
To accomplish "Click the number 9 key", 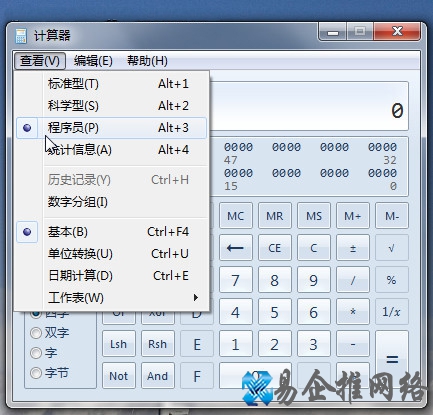I will tap(314, 280).
